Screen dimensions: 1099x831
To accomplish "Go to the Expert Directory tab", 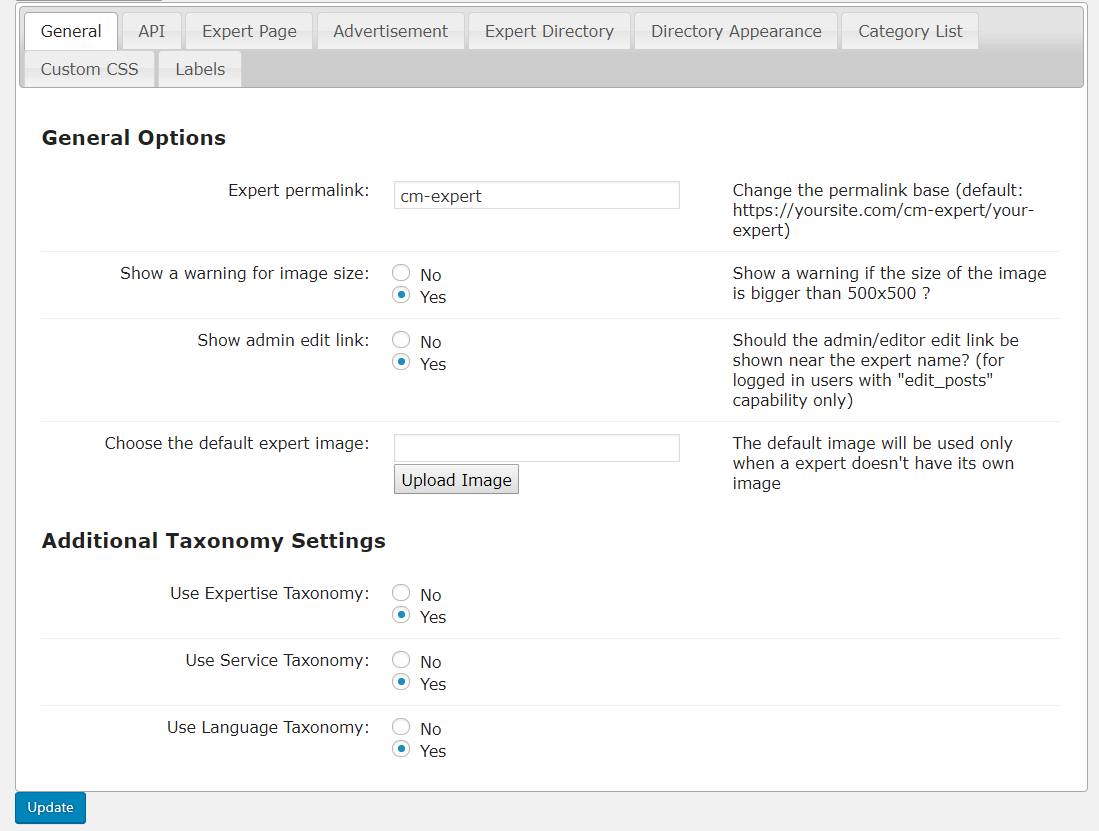I will [x=549, y=31].
